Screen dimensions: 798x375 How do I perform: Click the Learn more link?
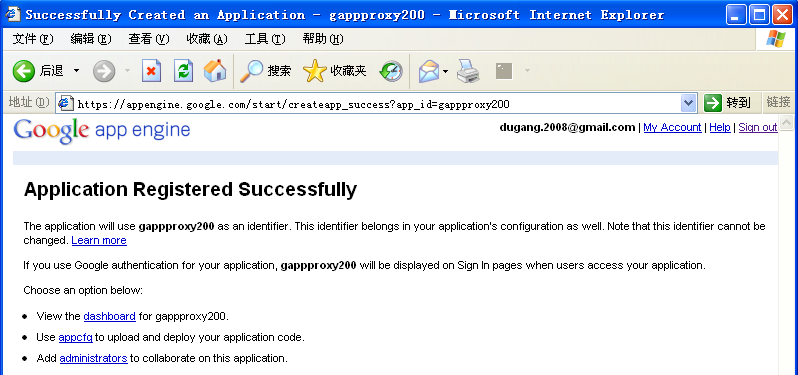(99, 240)
